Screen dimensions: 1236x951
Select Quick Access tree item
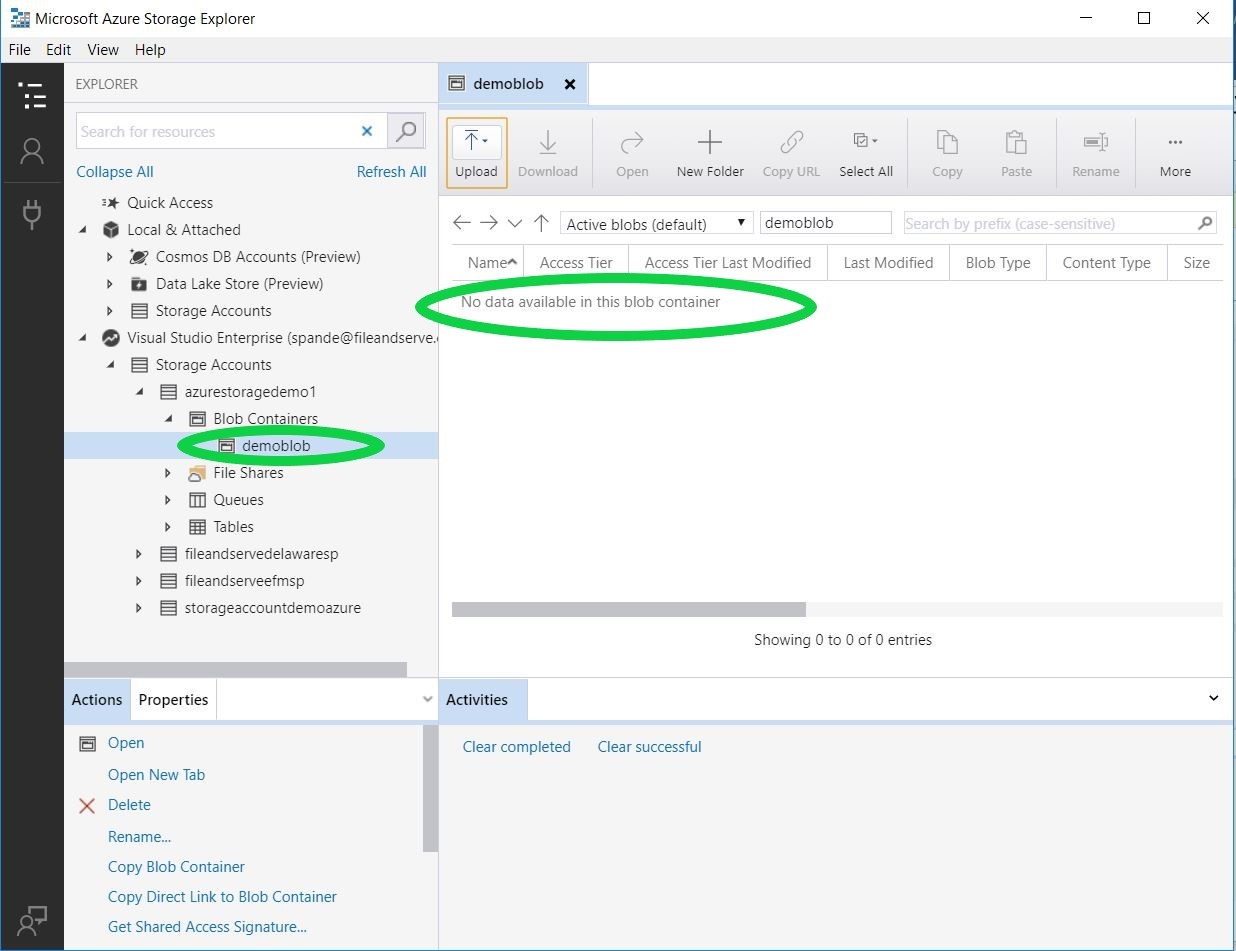170,203
